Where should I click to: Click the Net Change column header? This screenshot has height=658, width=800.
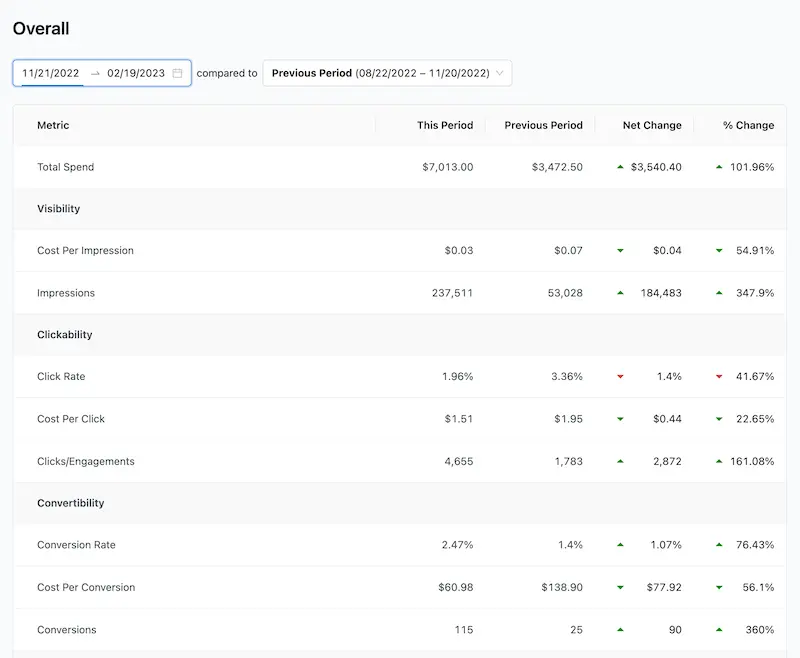[x=652, y=125]
